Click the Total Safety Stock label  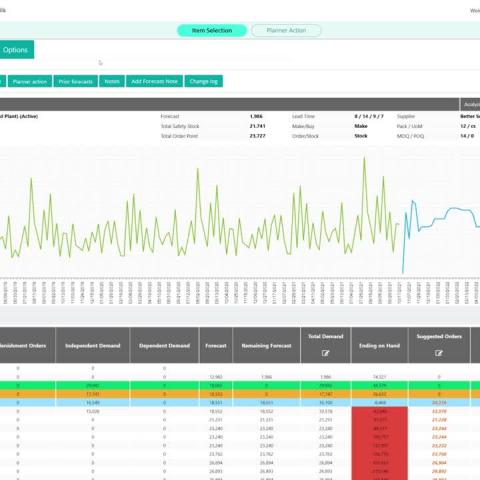pos(180,126)
